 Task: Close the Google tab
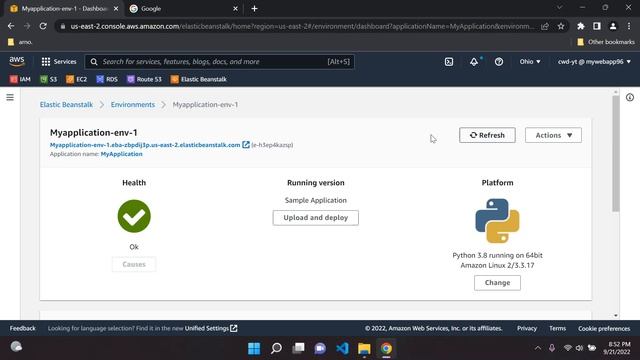pyautogui.click(x=235, y=9)
